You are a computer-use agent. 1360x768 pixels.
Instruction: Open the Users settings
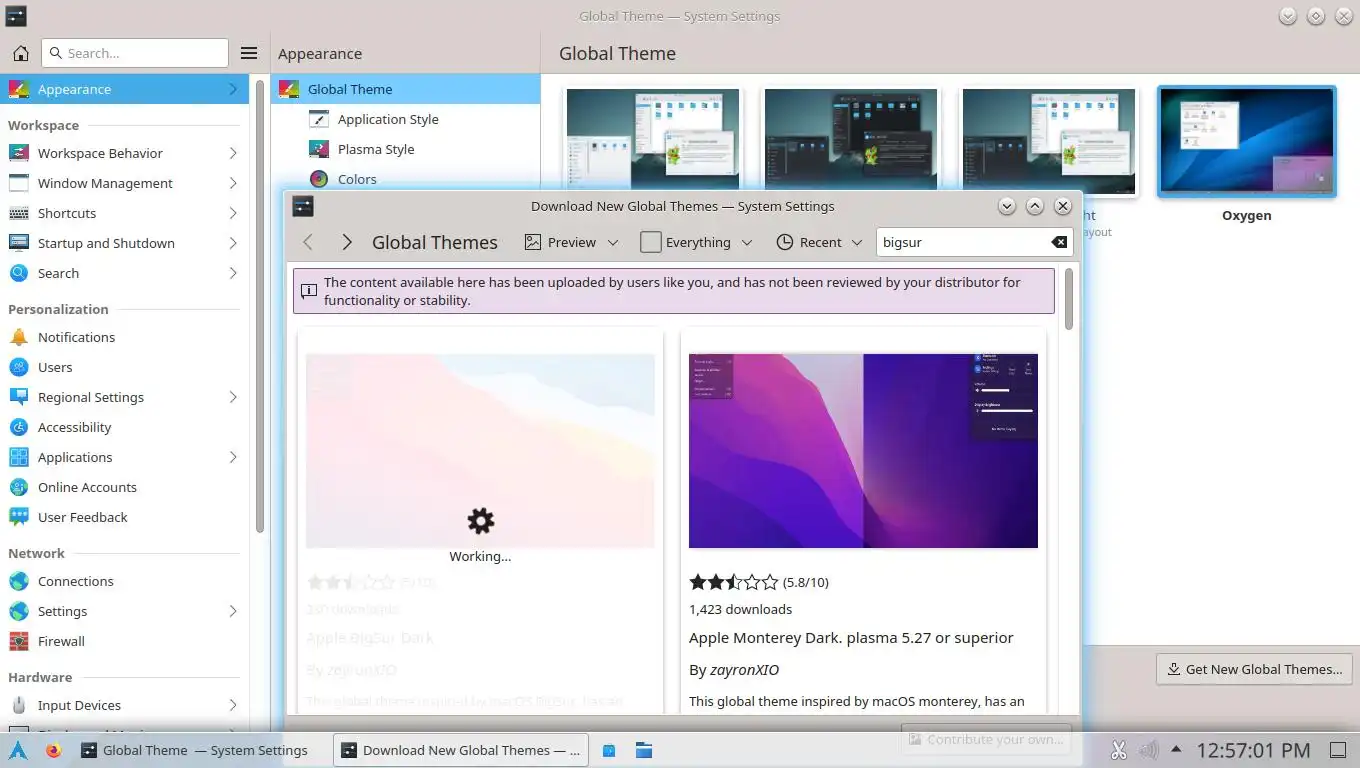coord(124,367)
